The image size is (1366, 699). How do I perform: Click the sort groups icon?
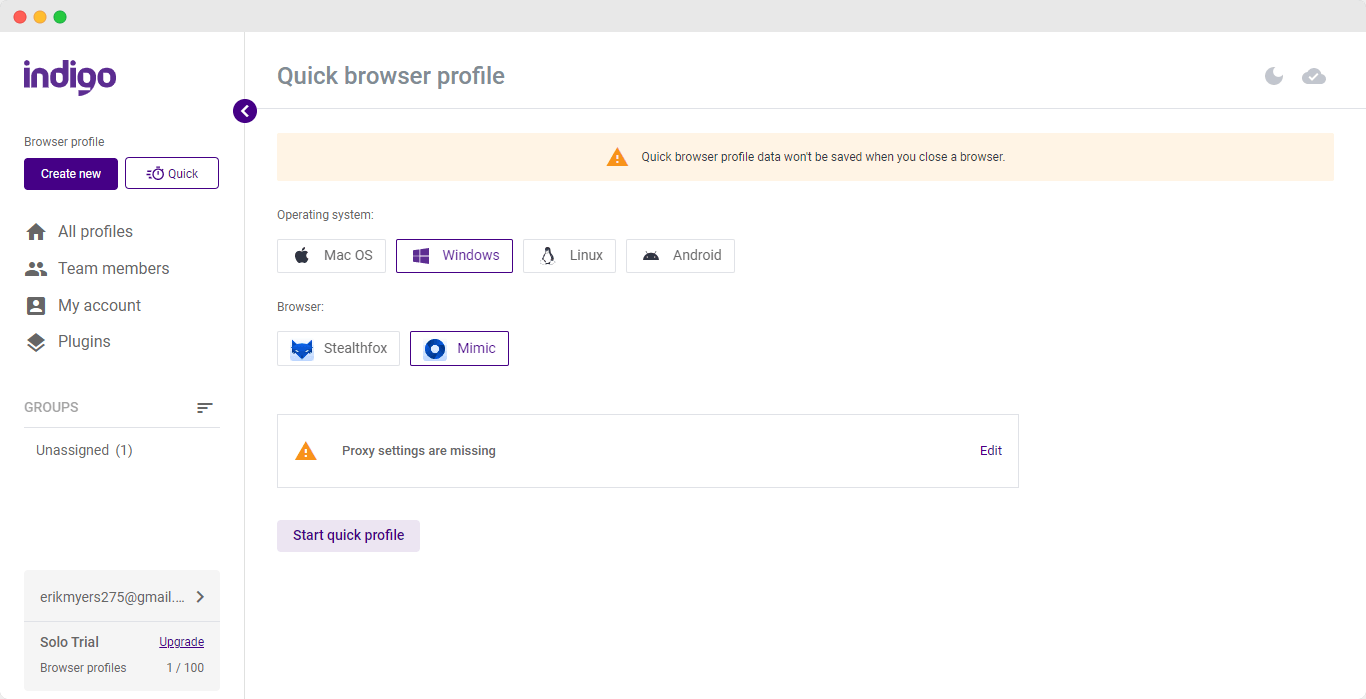(x=205, y=408)
